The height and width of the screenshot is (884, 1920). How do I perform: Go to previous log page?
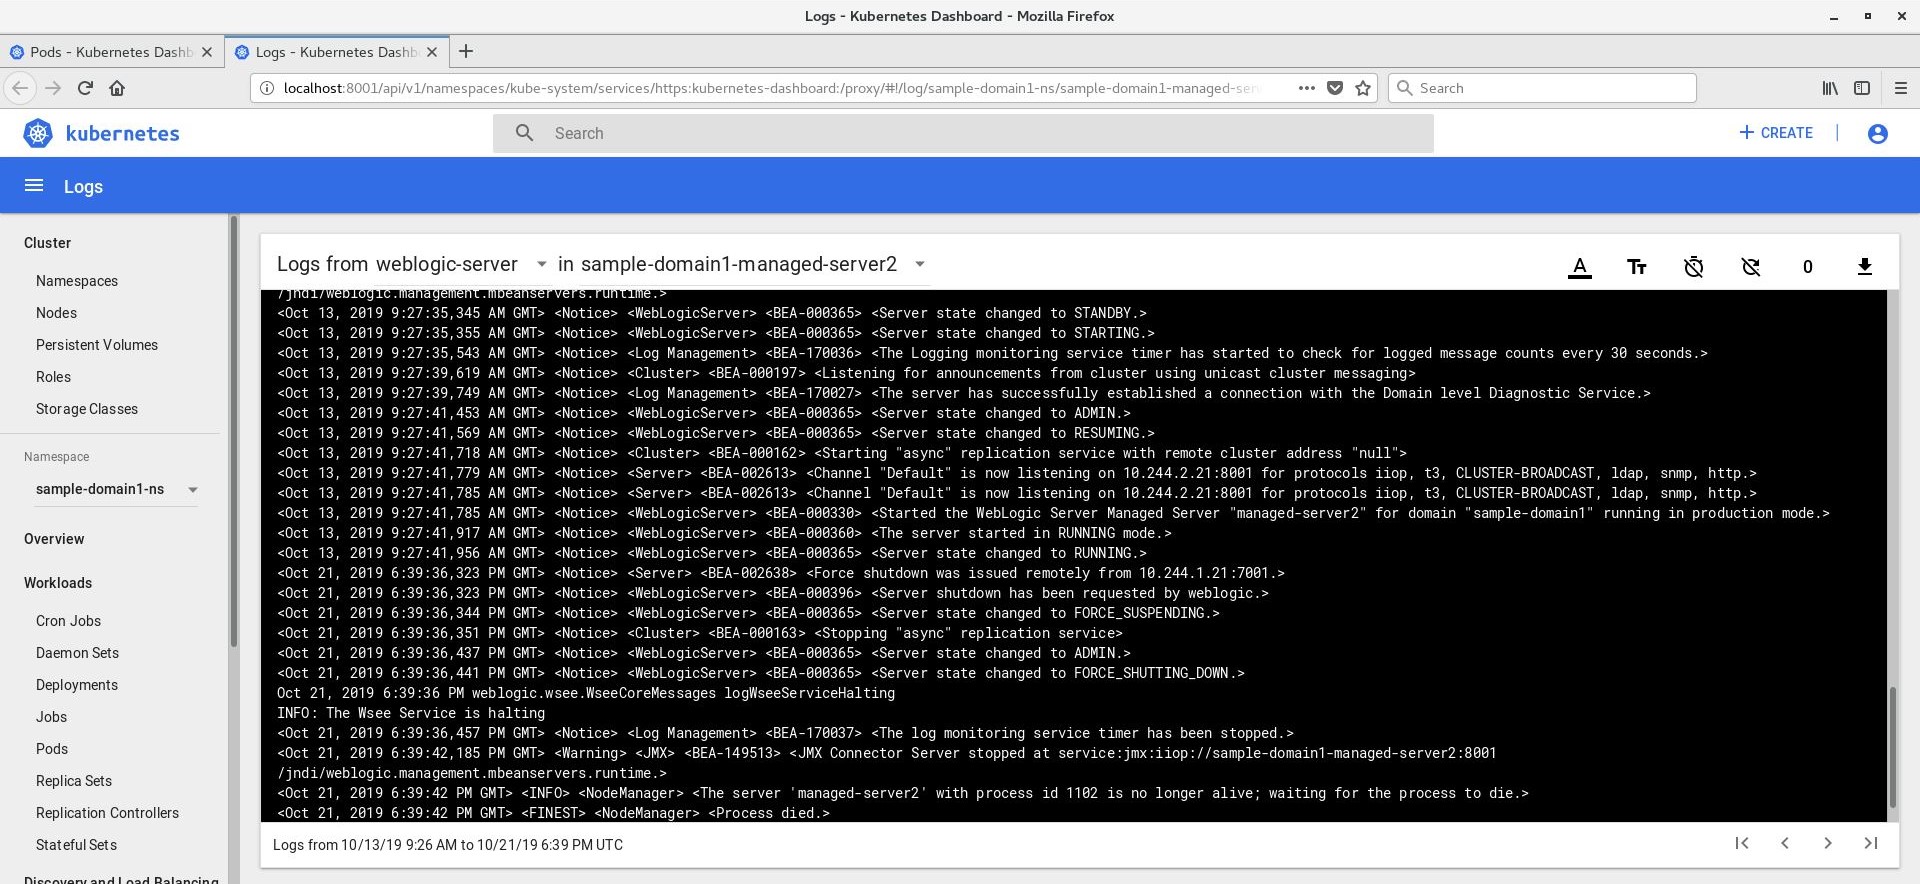(1785, 843)
